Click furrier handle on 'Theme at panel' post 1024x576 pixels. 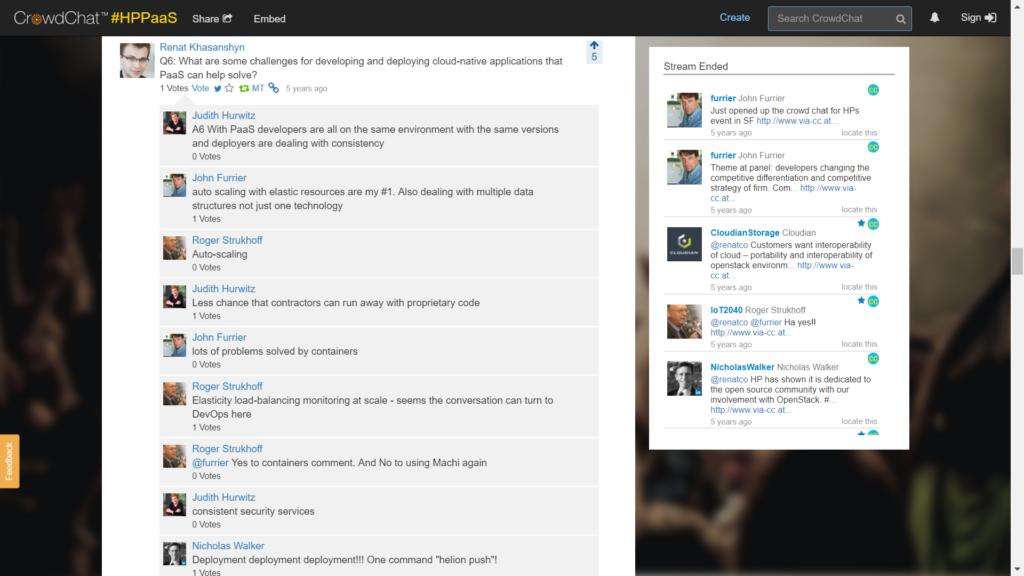(723, 155)
